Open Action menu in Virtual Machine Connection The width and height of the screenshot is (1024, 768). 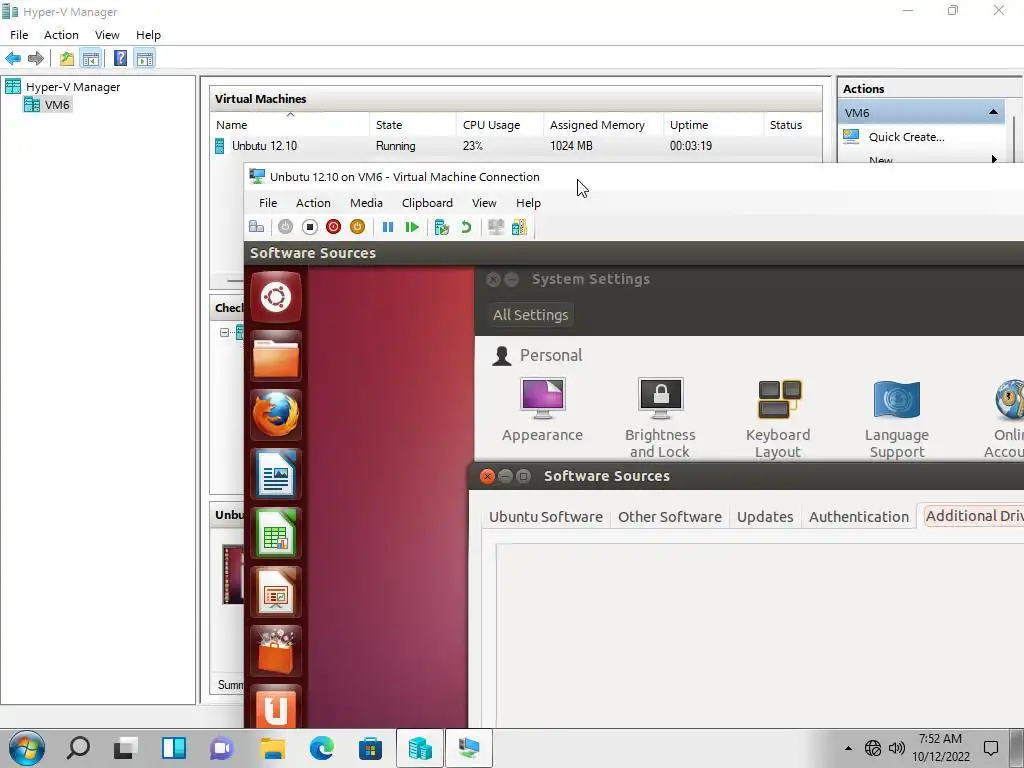coord(313,203)
